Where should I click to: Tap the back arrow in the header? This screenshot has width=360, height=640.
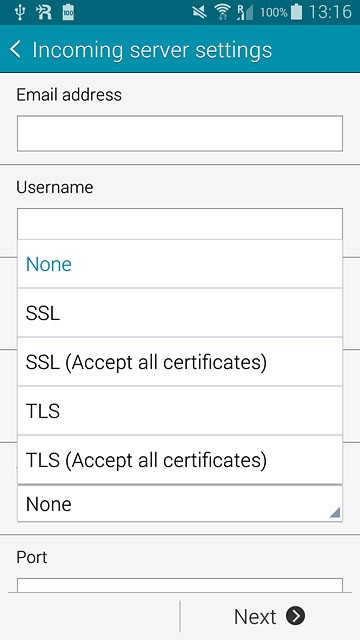[x=15, y=50]
